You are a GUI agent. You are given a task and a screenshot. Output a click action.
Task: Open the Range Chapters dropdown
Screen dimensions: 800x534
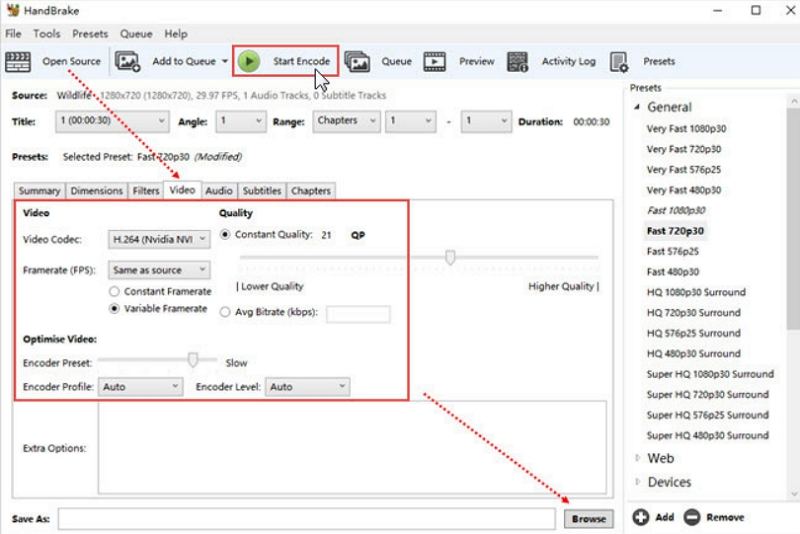click(x=346, y=121)
